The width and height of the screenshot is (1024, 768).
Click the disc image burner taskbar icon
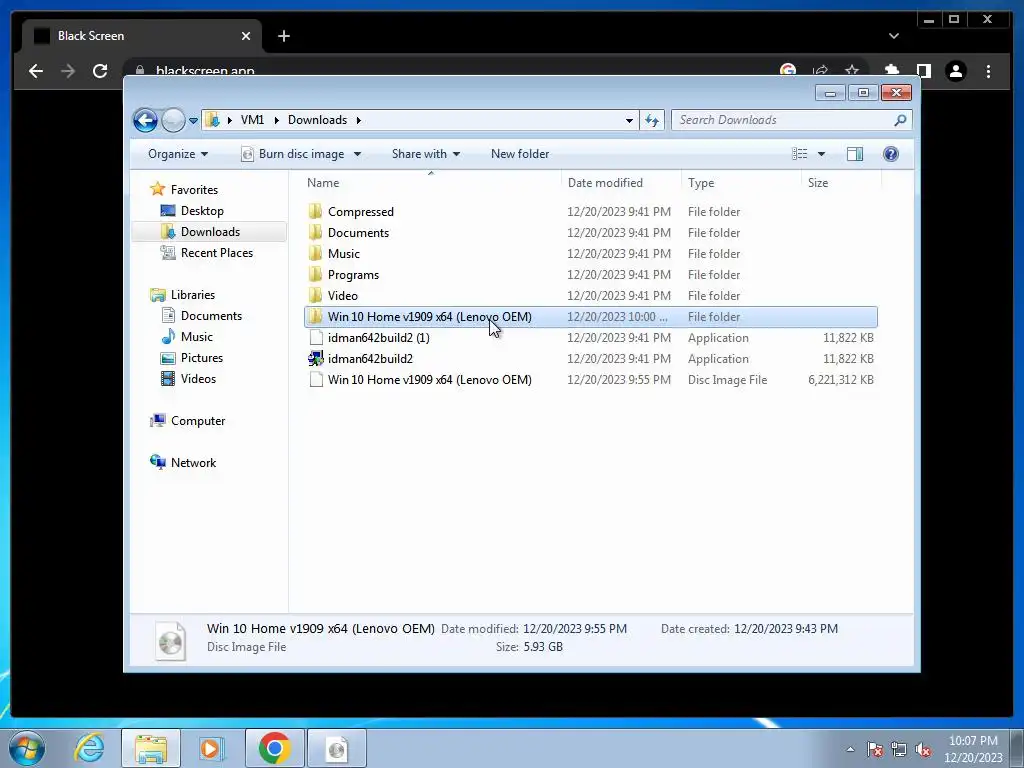(x=337, y=748)
